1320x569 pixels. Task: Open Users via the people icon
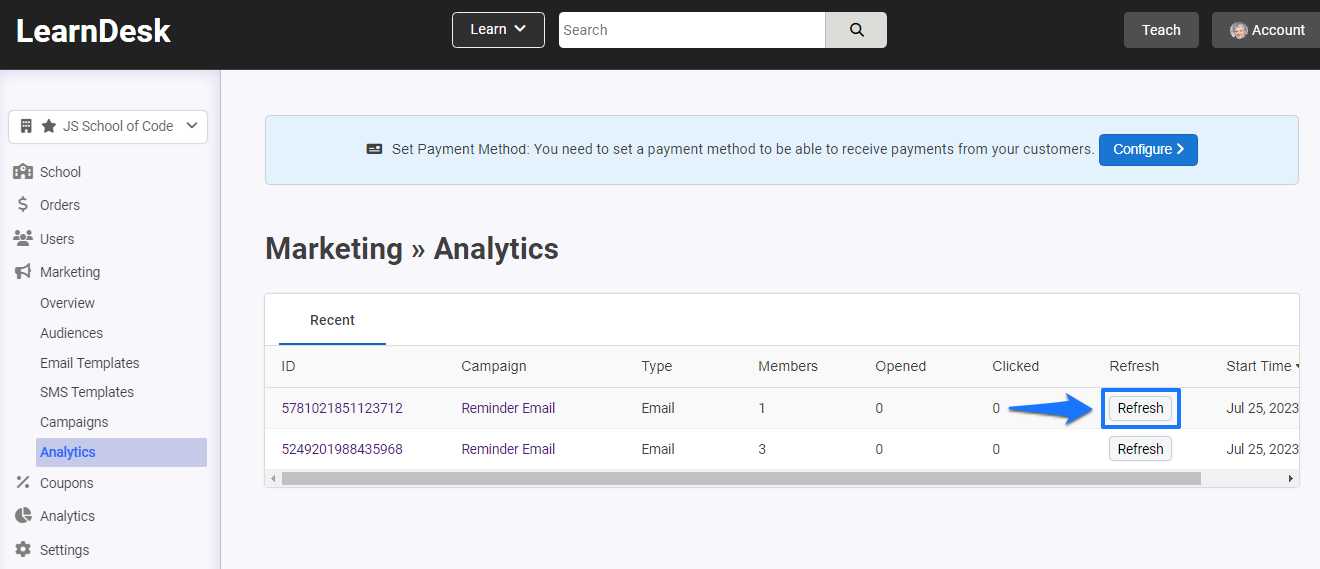(x=22, y=238)
